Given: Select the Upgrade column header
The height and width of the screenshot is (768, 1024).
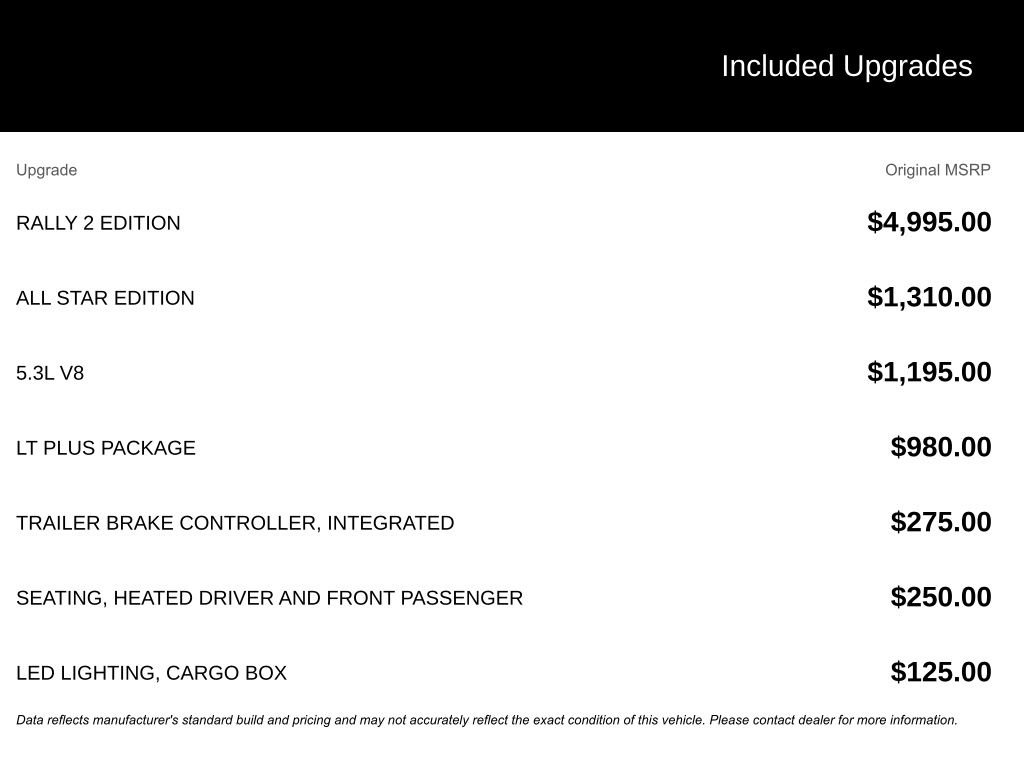Looking at the screenshot, I should click(46, 170).
